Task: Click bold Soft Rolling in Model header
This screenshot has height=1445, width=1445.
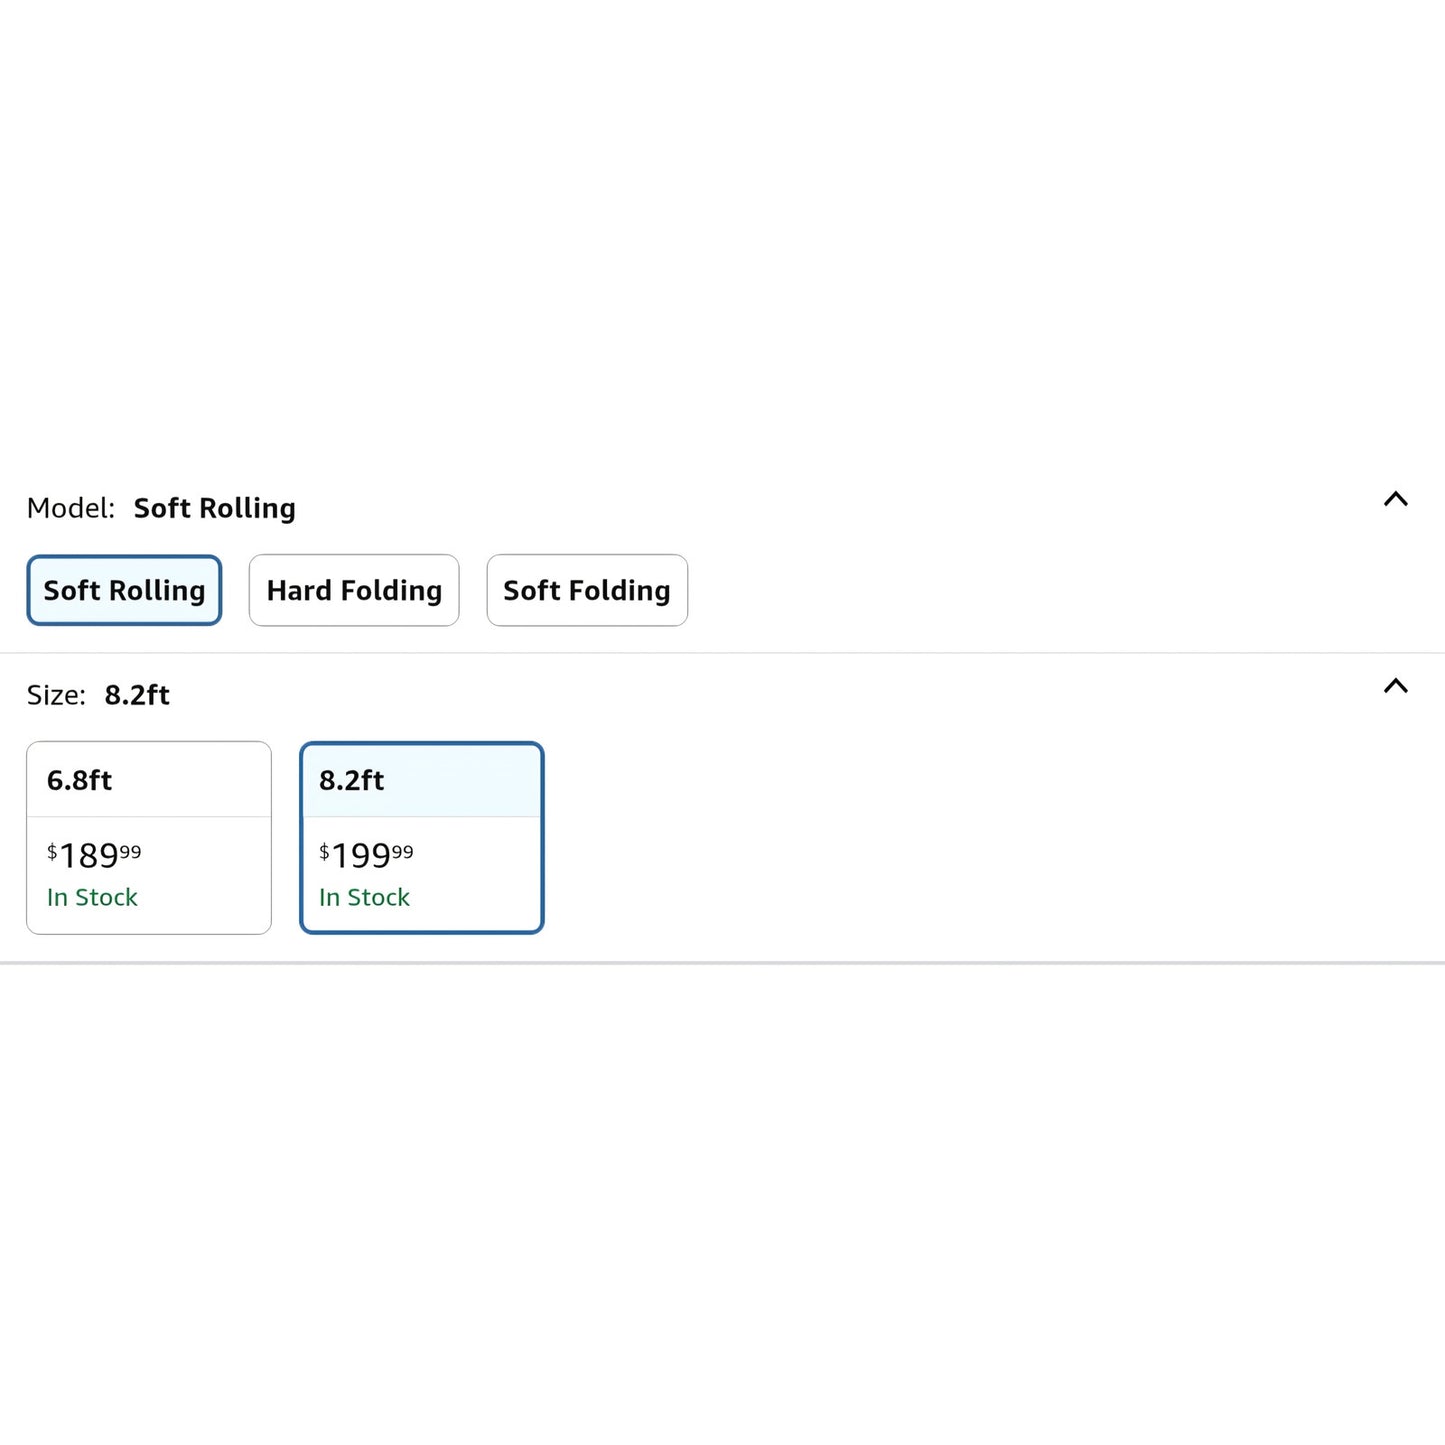Action: (x=214, y=509)
